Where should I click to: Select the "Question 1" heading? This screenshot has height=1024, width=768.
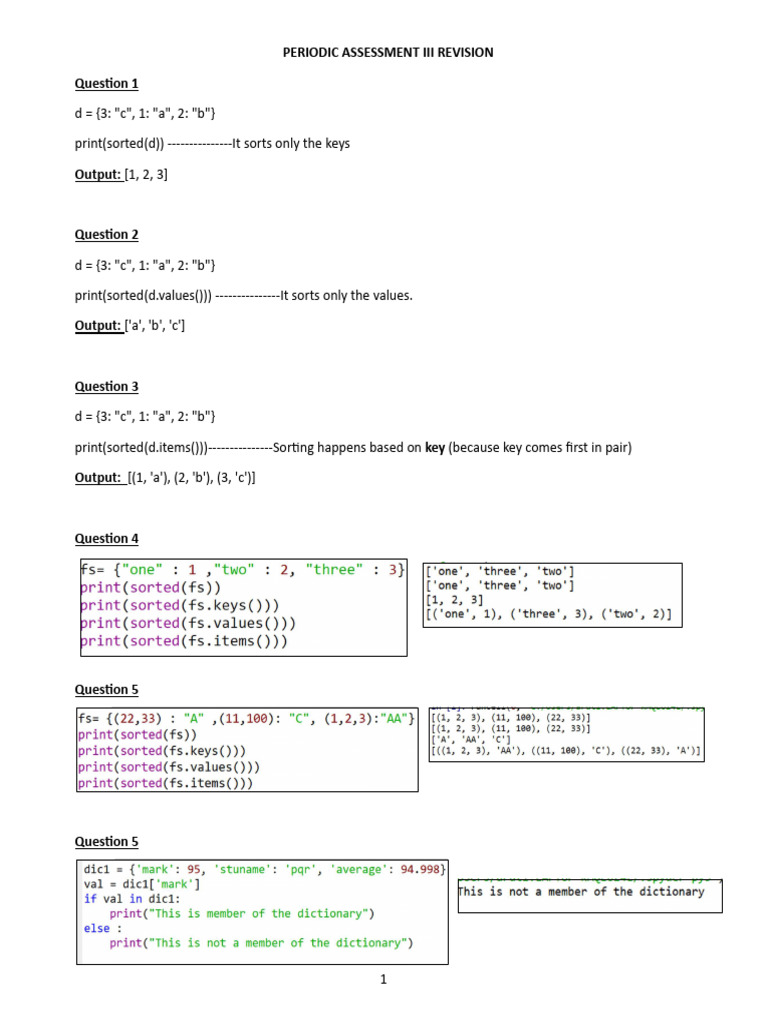coord(106,84)
